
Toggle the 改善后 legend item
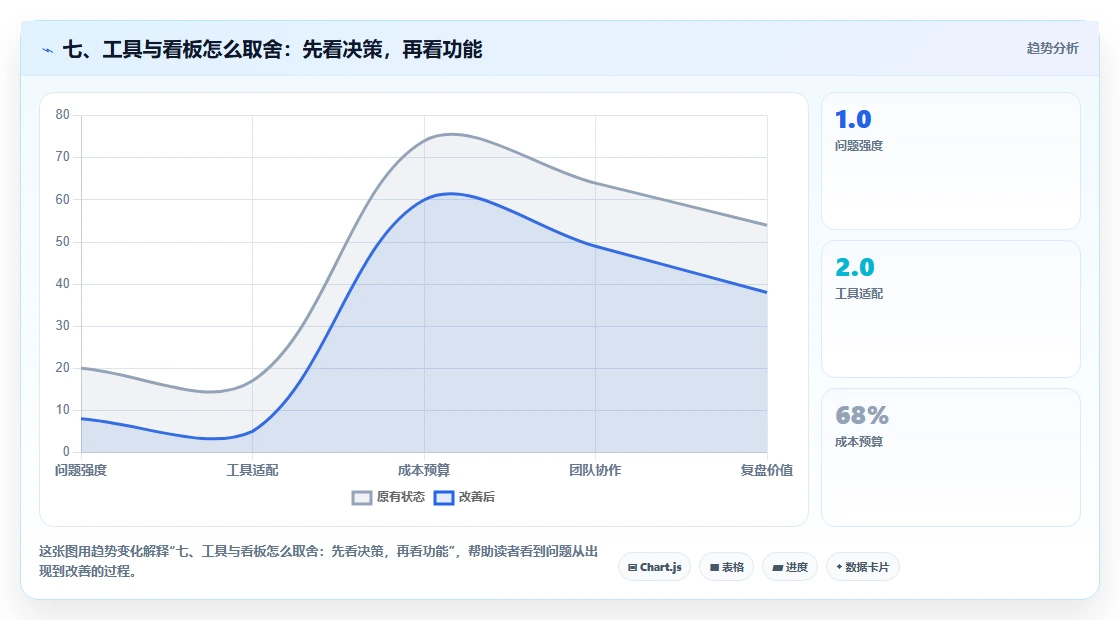click(x=464, y=497)
